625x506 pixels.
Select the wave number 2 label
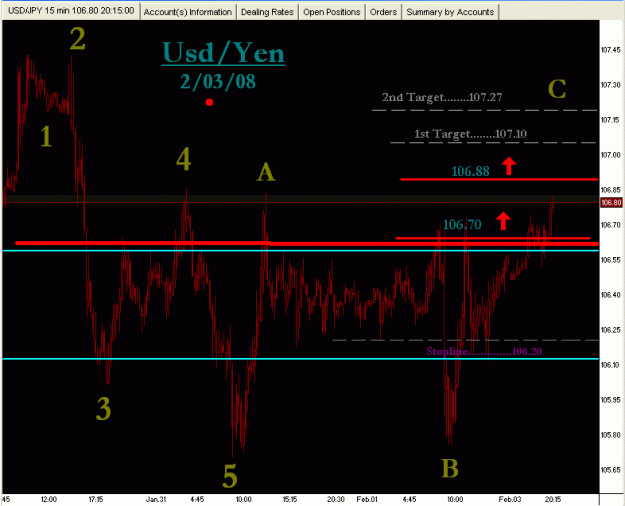tap(78, 39)
